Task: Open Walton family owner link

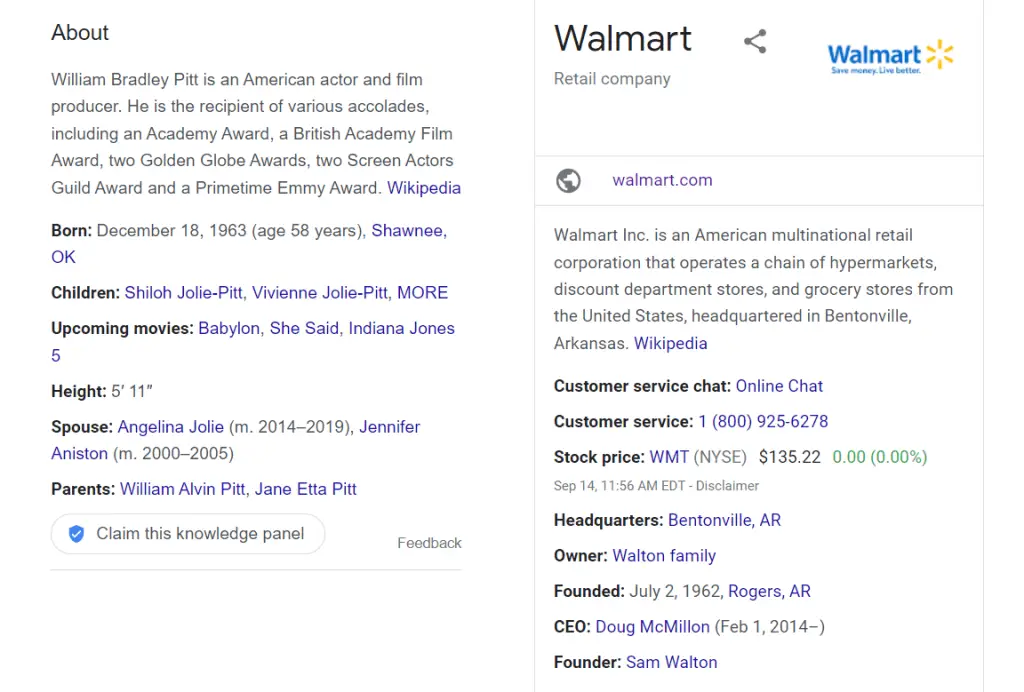Action: [x=664, y=556]
